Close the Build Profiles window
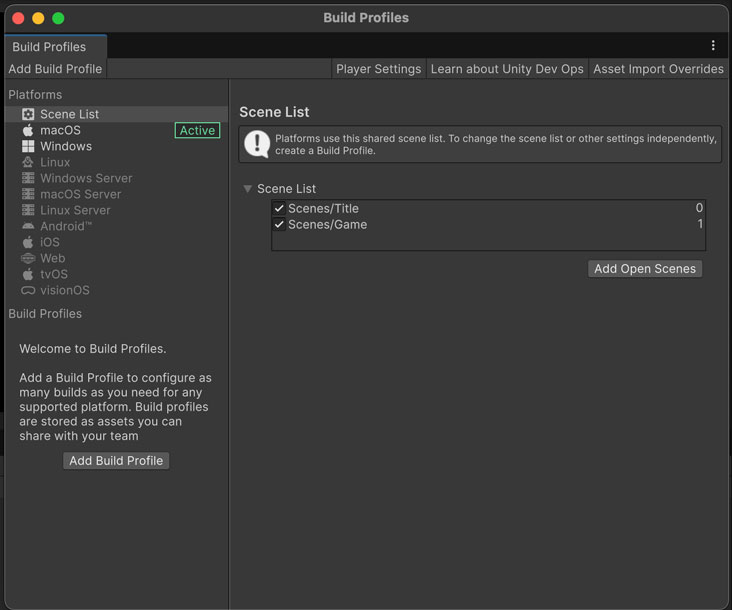Viewport: 732px width, 610px height. click(18, 18)
